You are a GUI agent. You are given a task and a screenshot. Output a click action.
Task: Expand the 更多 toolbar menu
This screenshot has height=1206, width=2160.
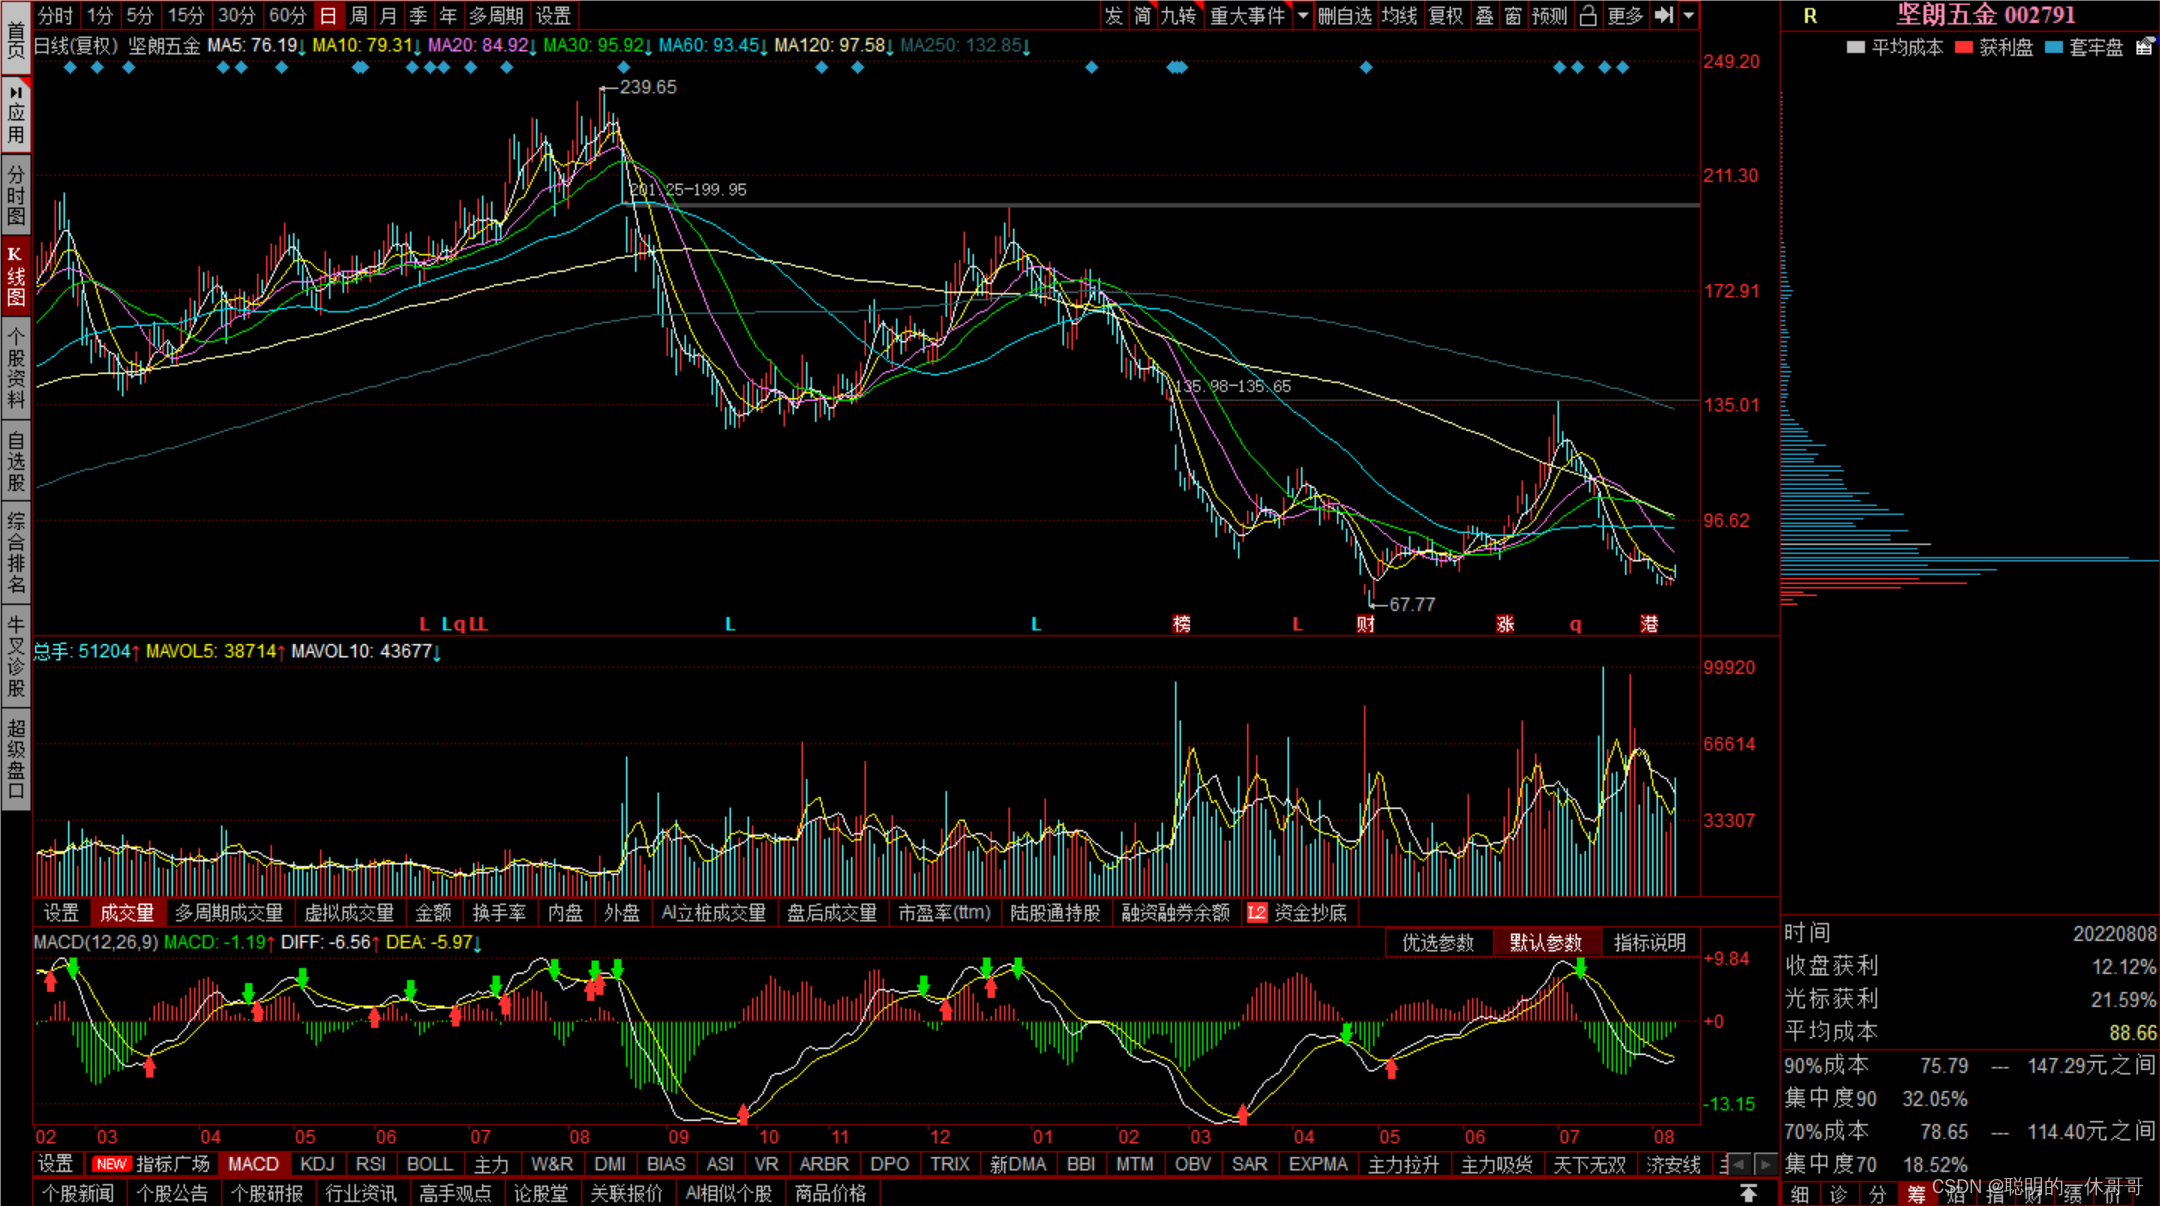(x=1625, y=15)
